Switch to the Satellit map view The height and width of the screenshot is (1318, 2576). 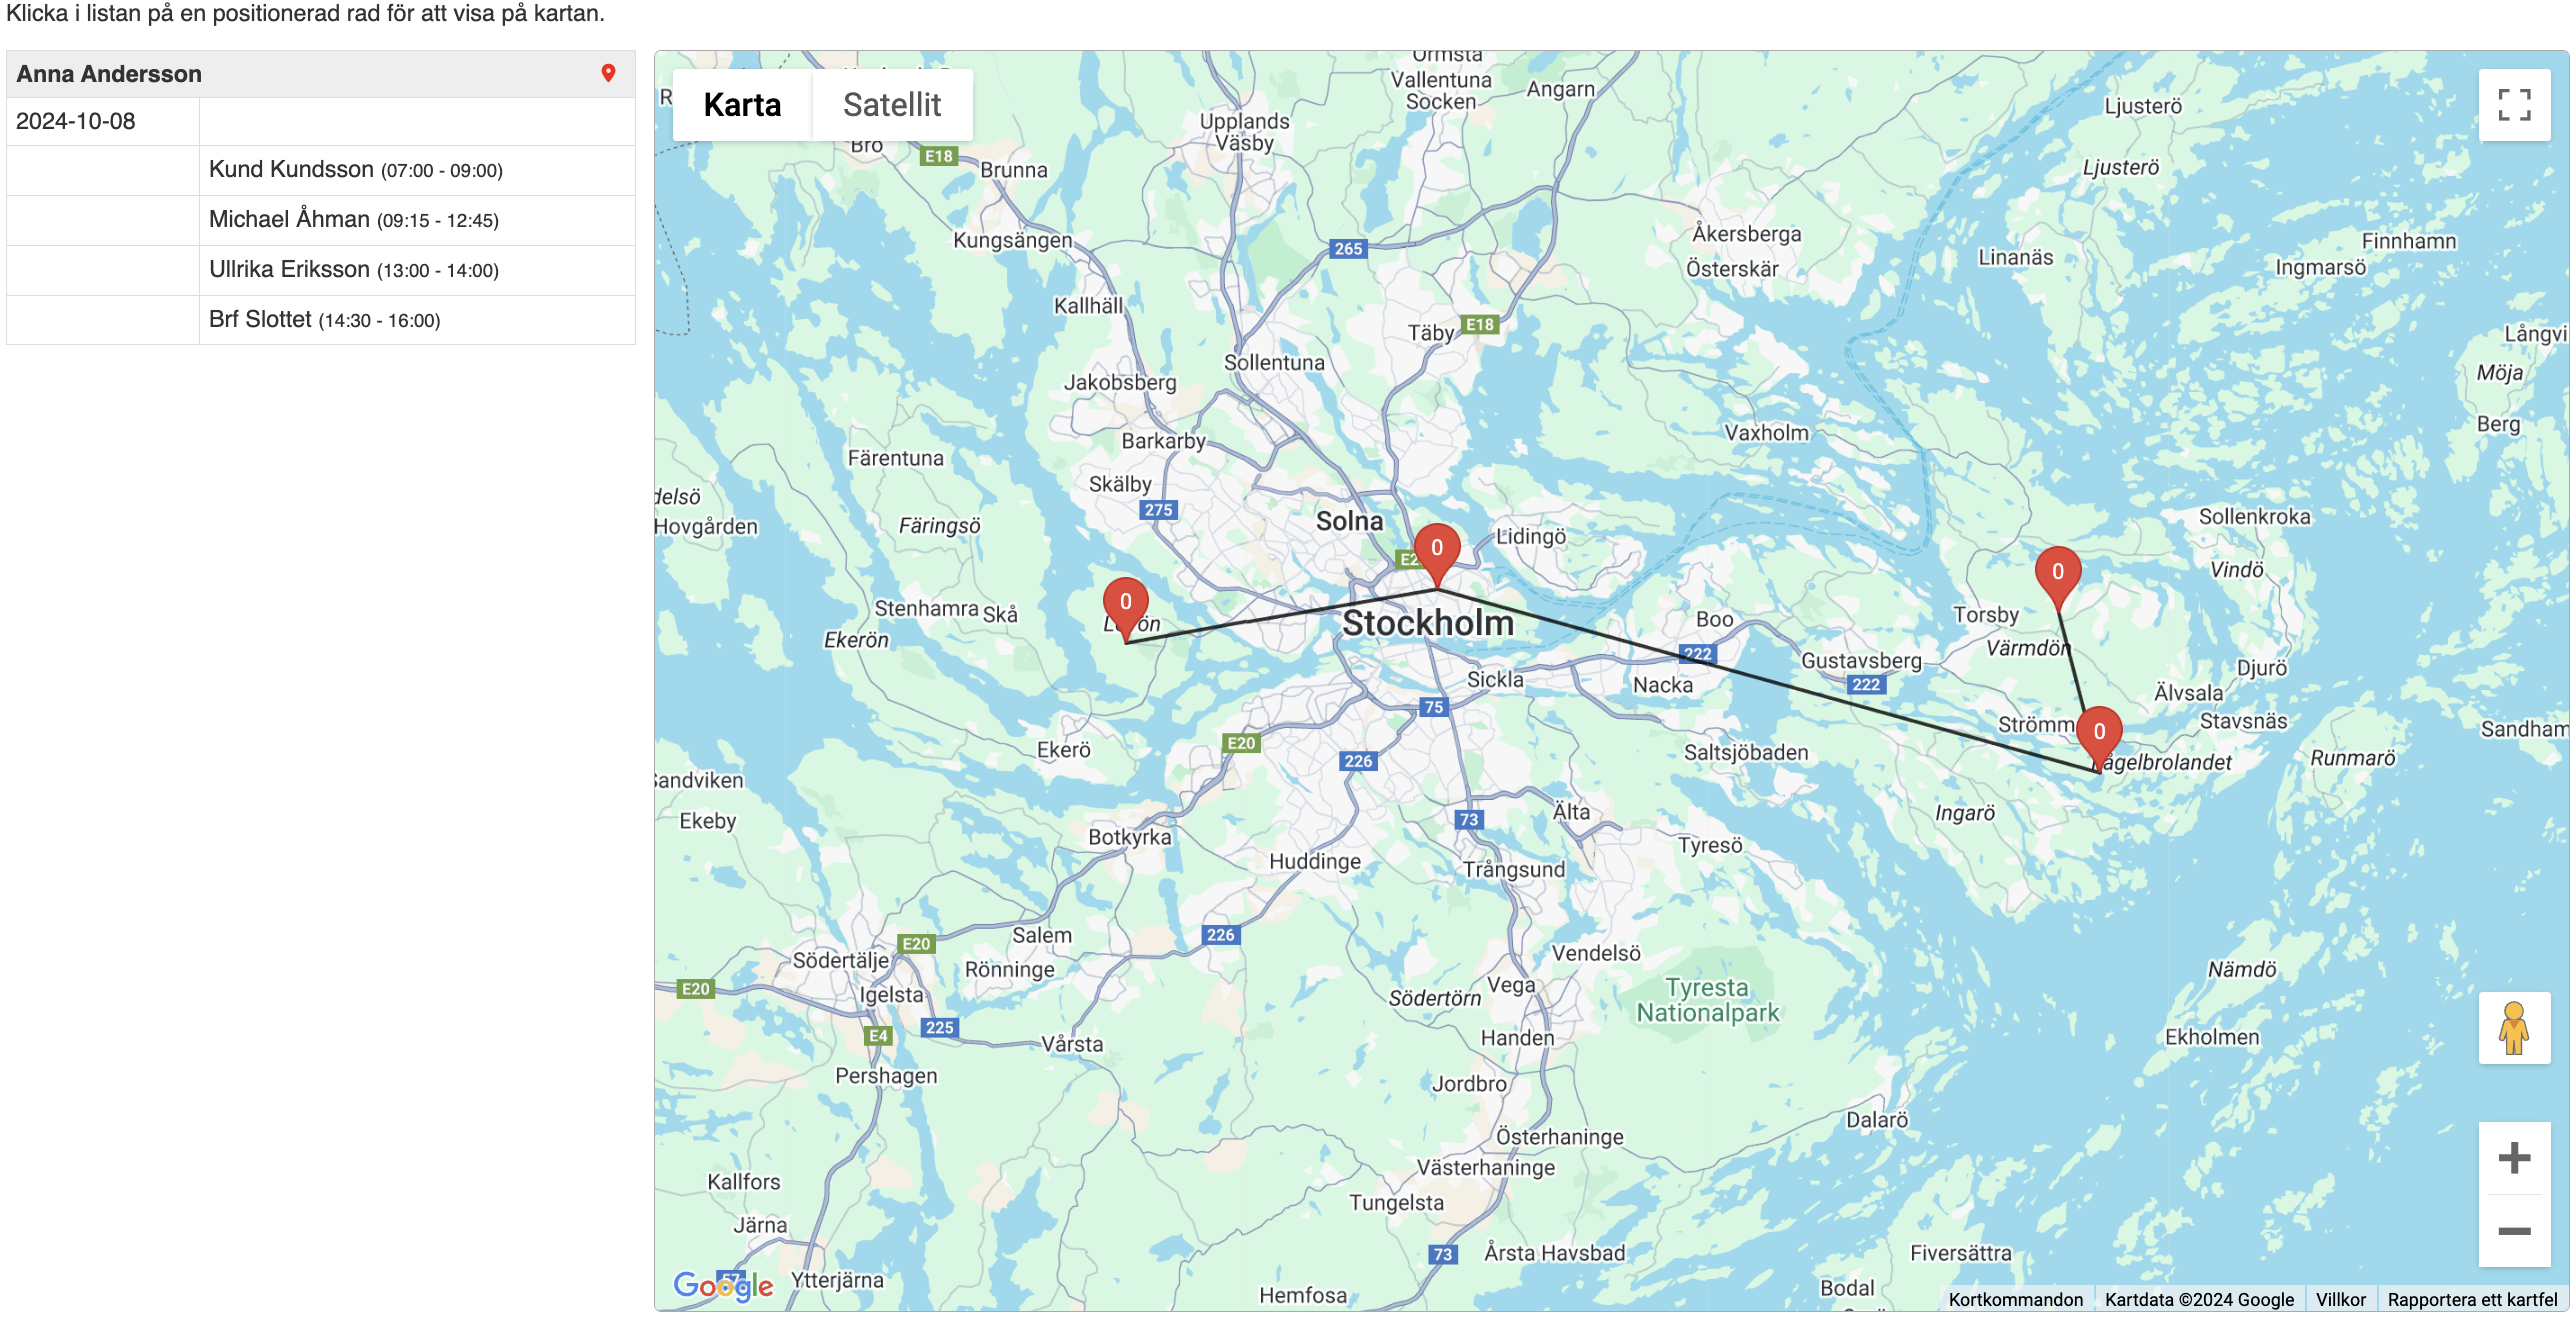tap(892, 105)
